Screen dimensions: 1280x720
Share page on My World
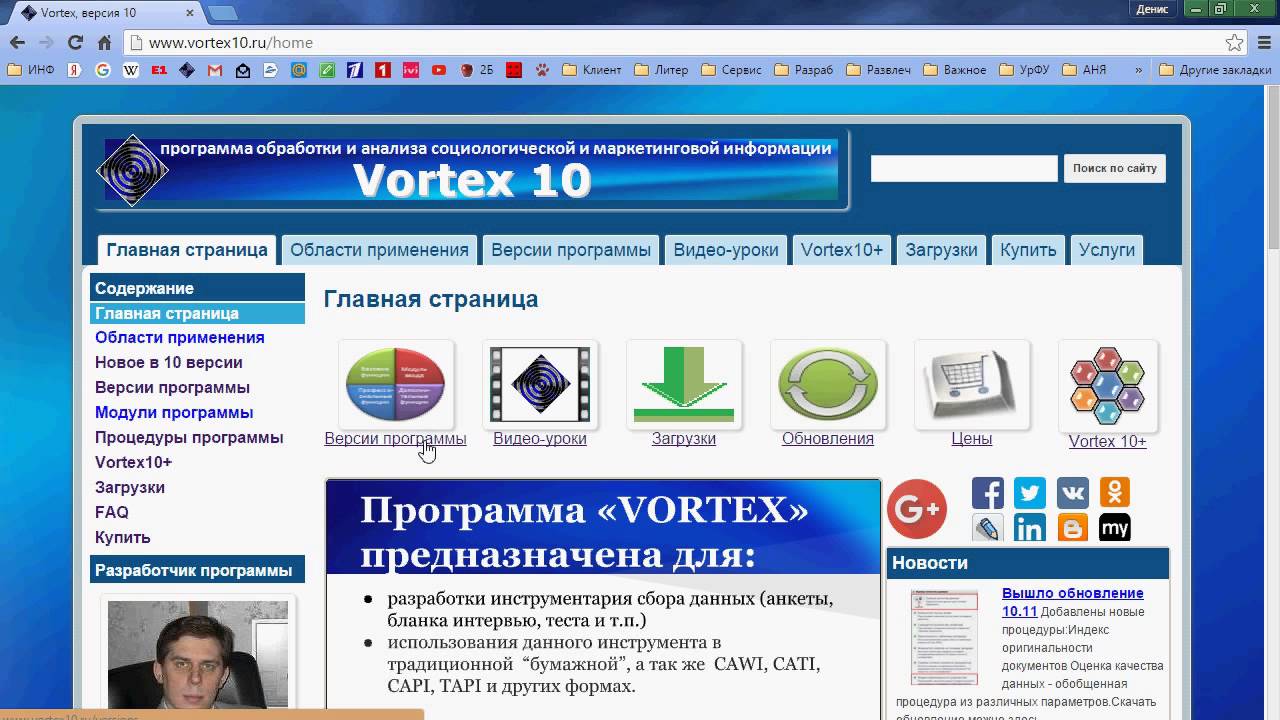(x=1115, y=528)
